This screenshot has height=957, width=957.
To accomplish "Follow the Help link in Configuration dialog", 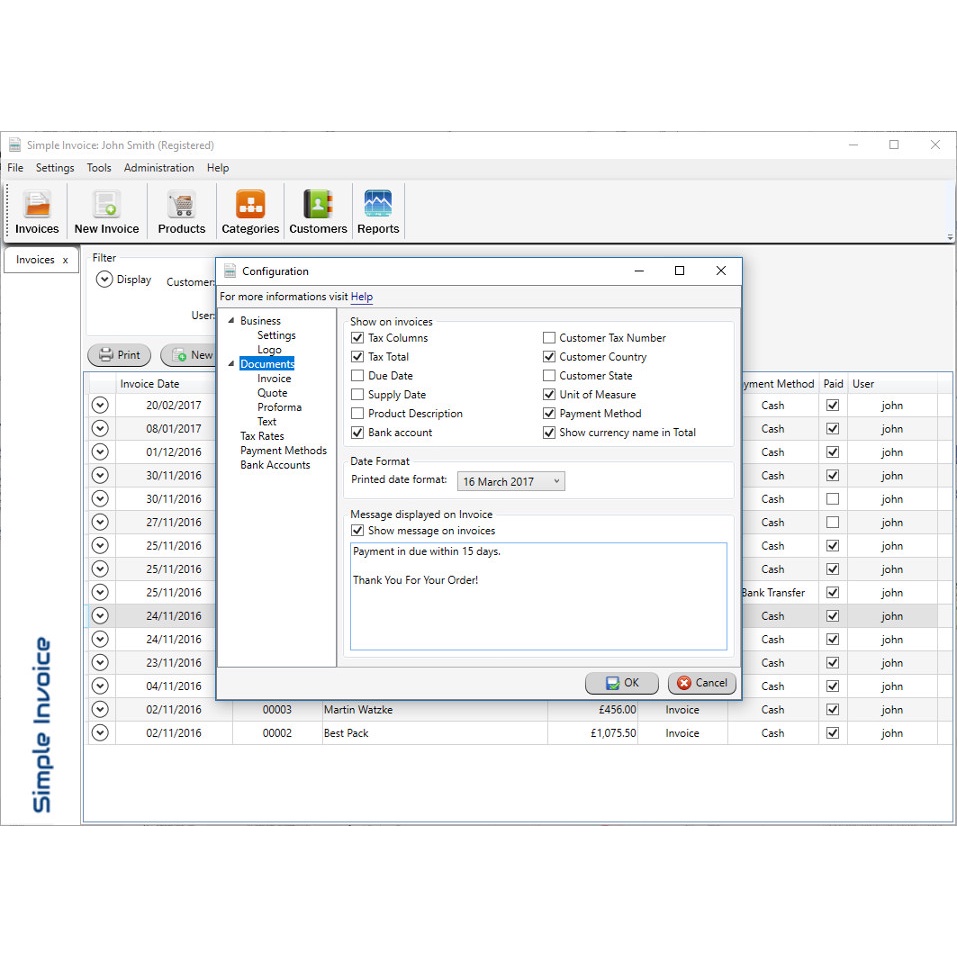I will pyautogui.click(x=361, y=297).
